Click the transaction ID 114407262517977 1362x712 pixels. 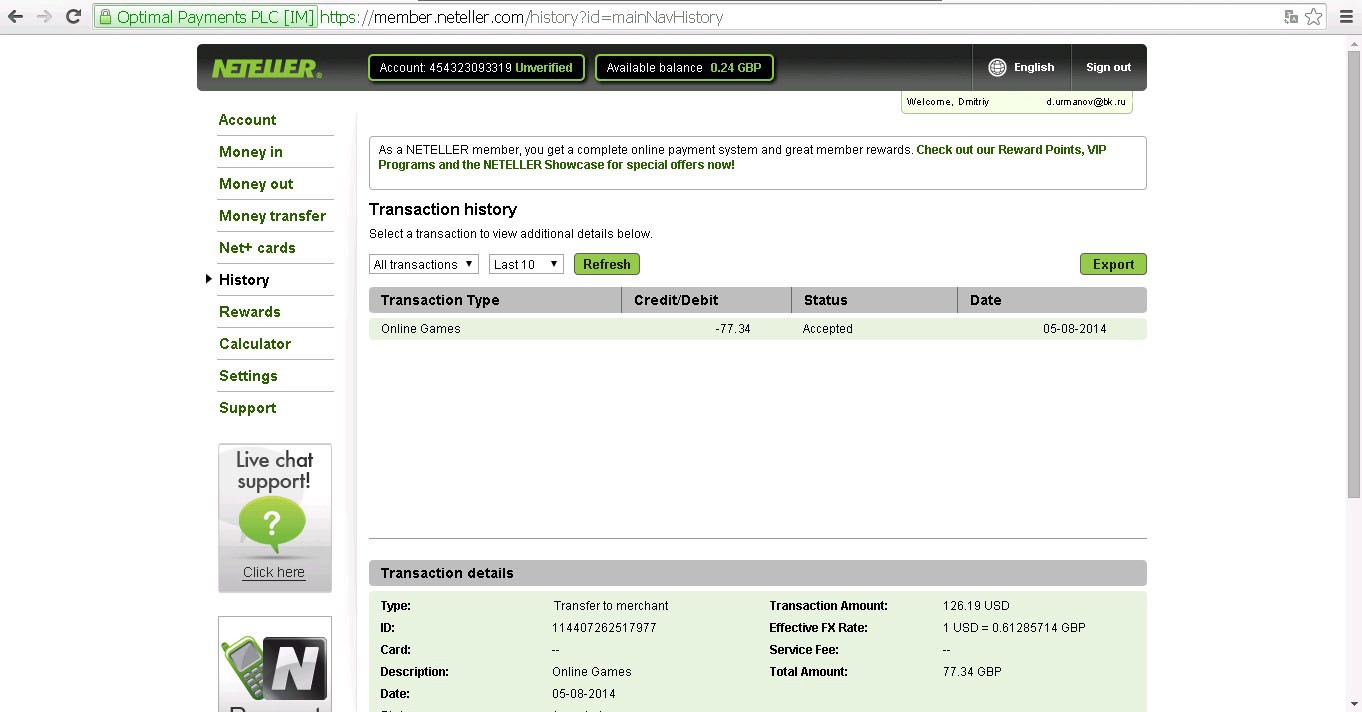604,628
